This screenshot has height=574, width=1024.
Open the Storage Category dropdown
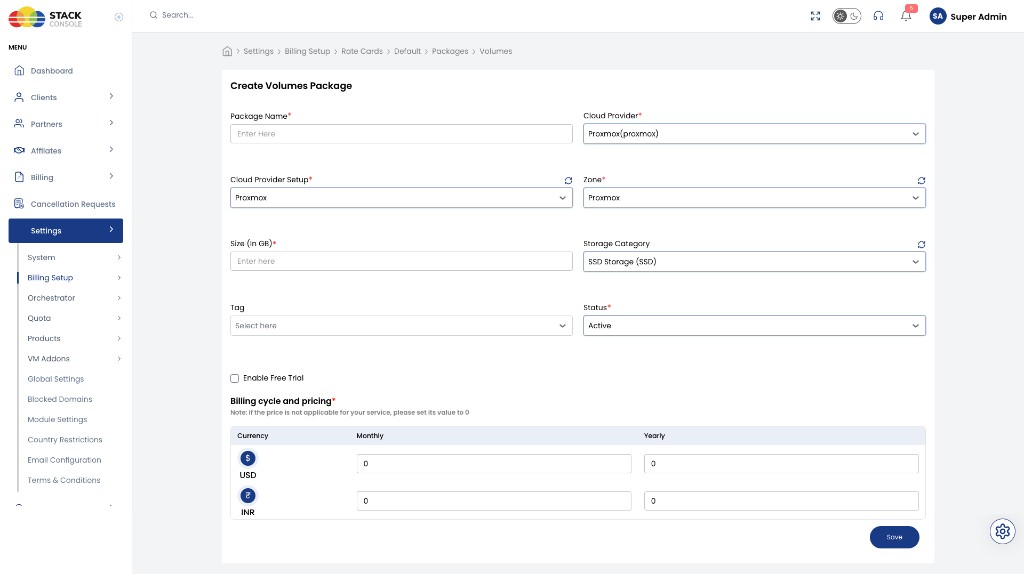(x=754, y=262)
